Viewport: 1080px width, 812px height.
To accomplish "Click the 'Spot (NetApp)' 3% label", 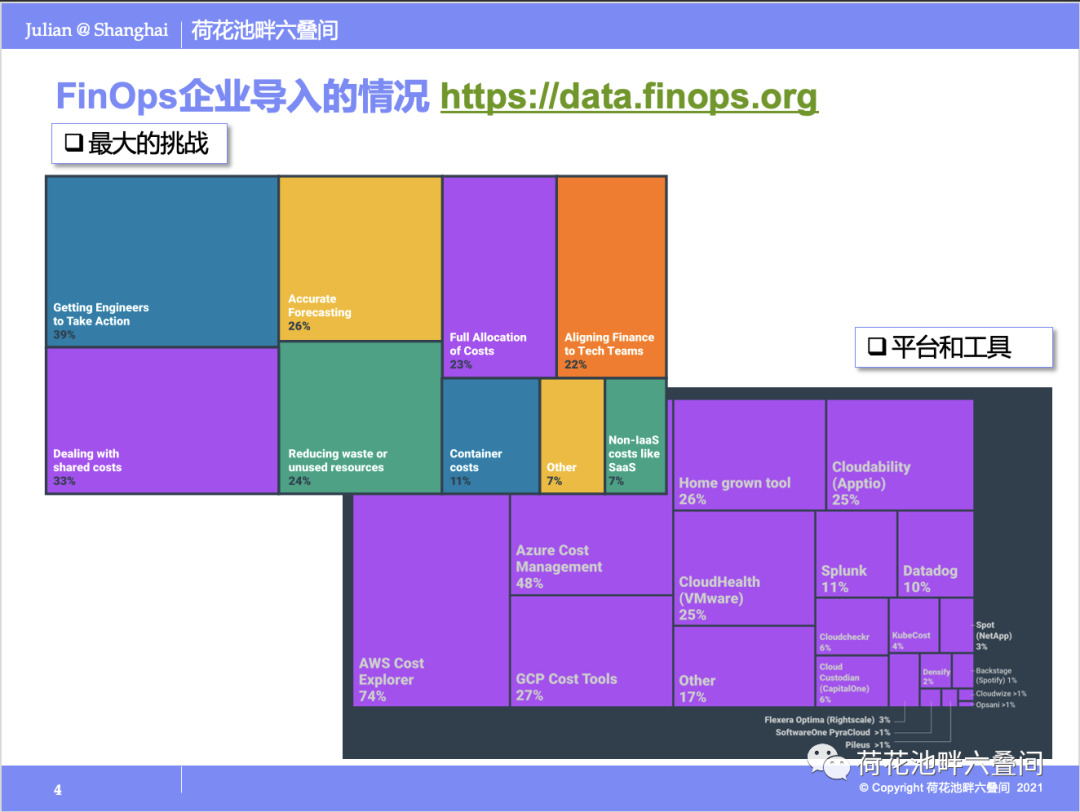I will click(993, 636).
